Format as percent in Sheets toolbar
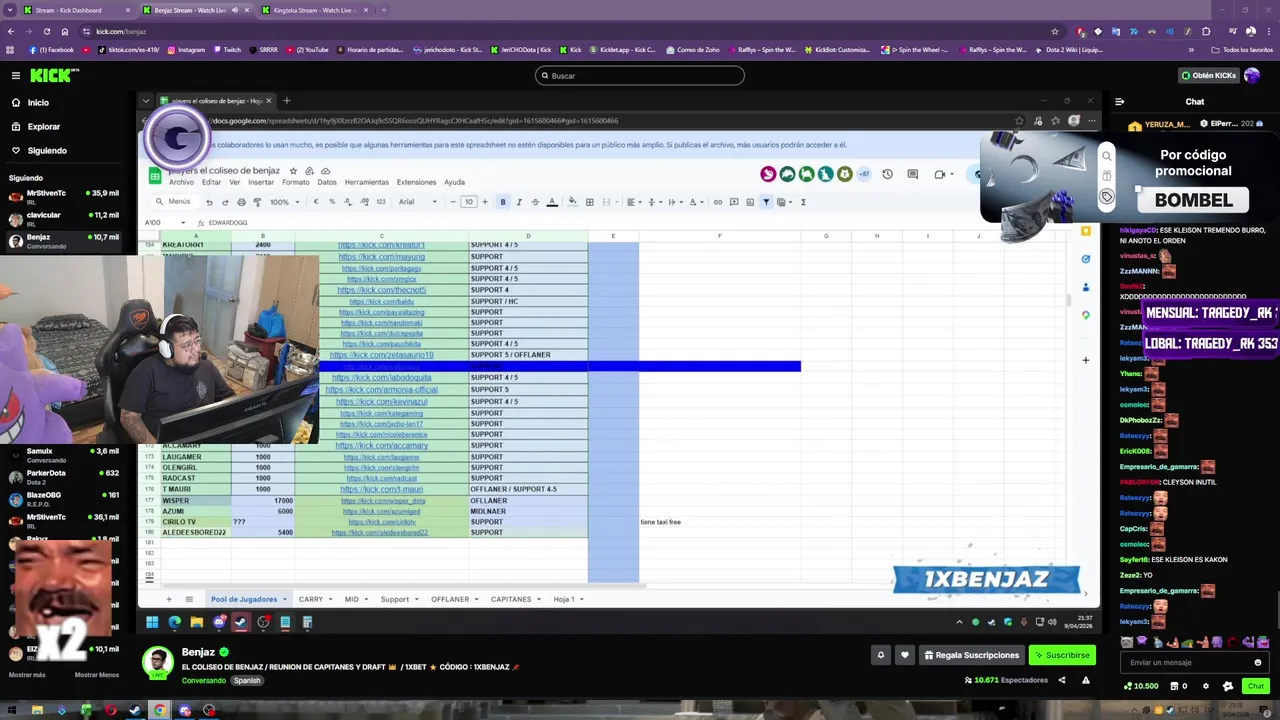 (332, 202)
